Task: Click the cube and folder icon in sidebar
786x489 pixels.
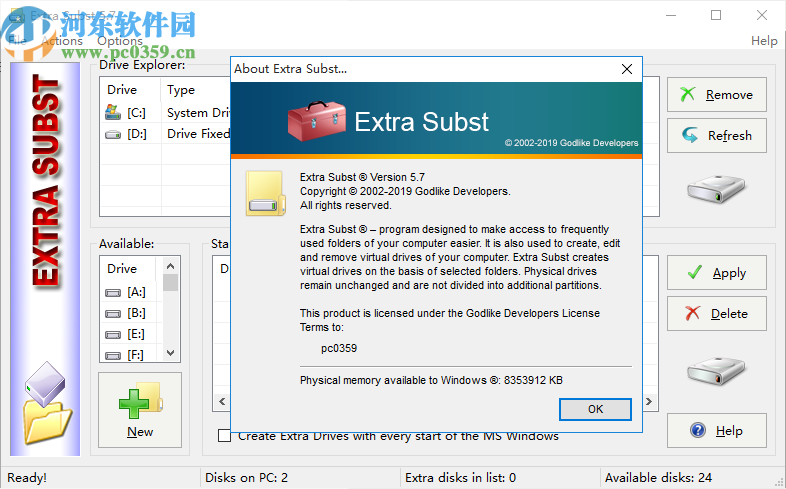Action: point(46,402)
